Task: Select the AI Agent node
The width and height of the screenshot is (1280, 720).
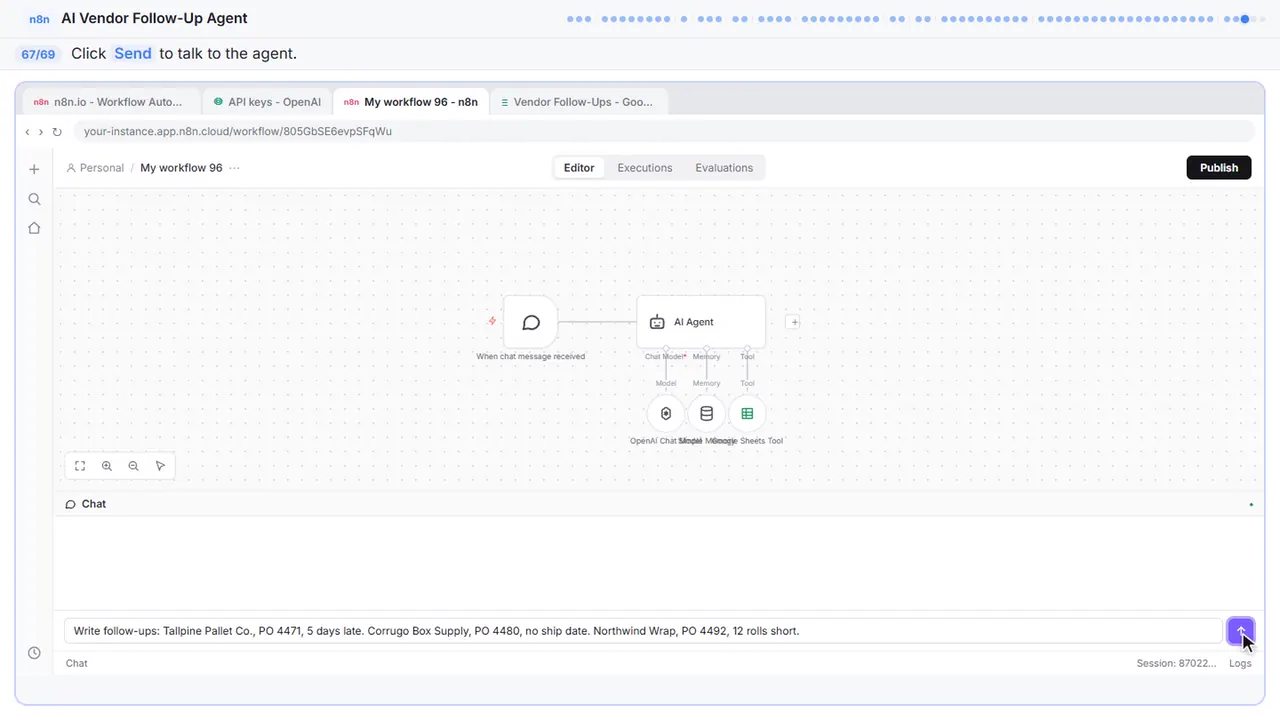Action: 701,322
